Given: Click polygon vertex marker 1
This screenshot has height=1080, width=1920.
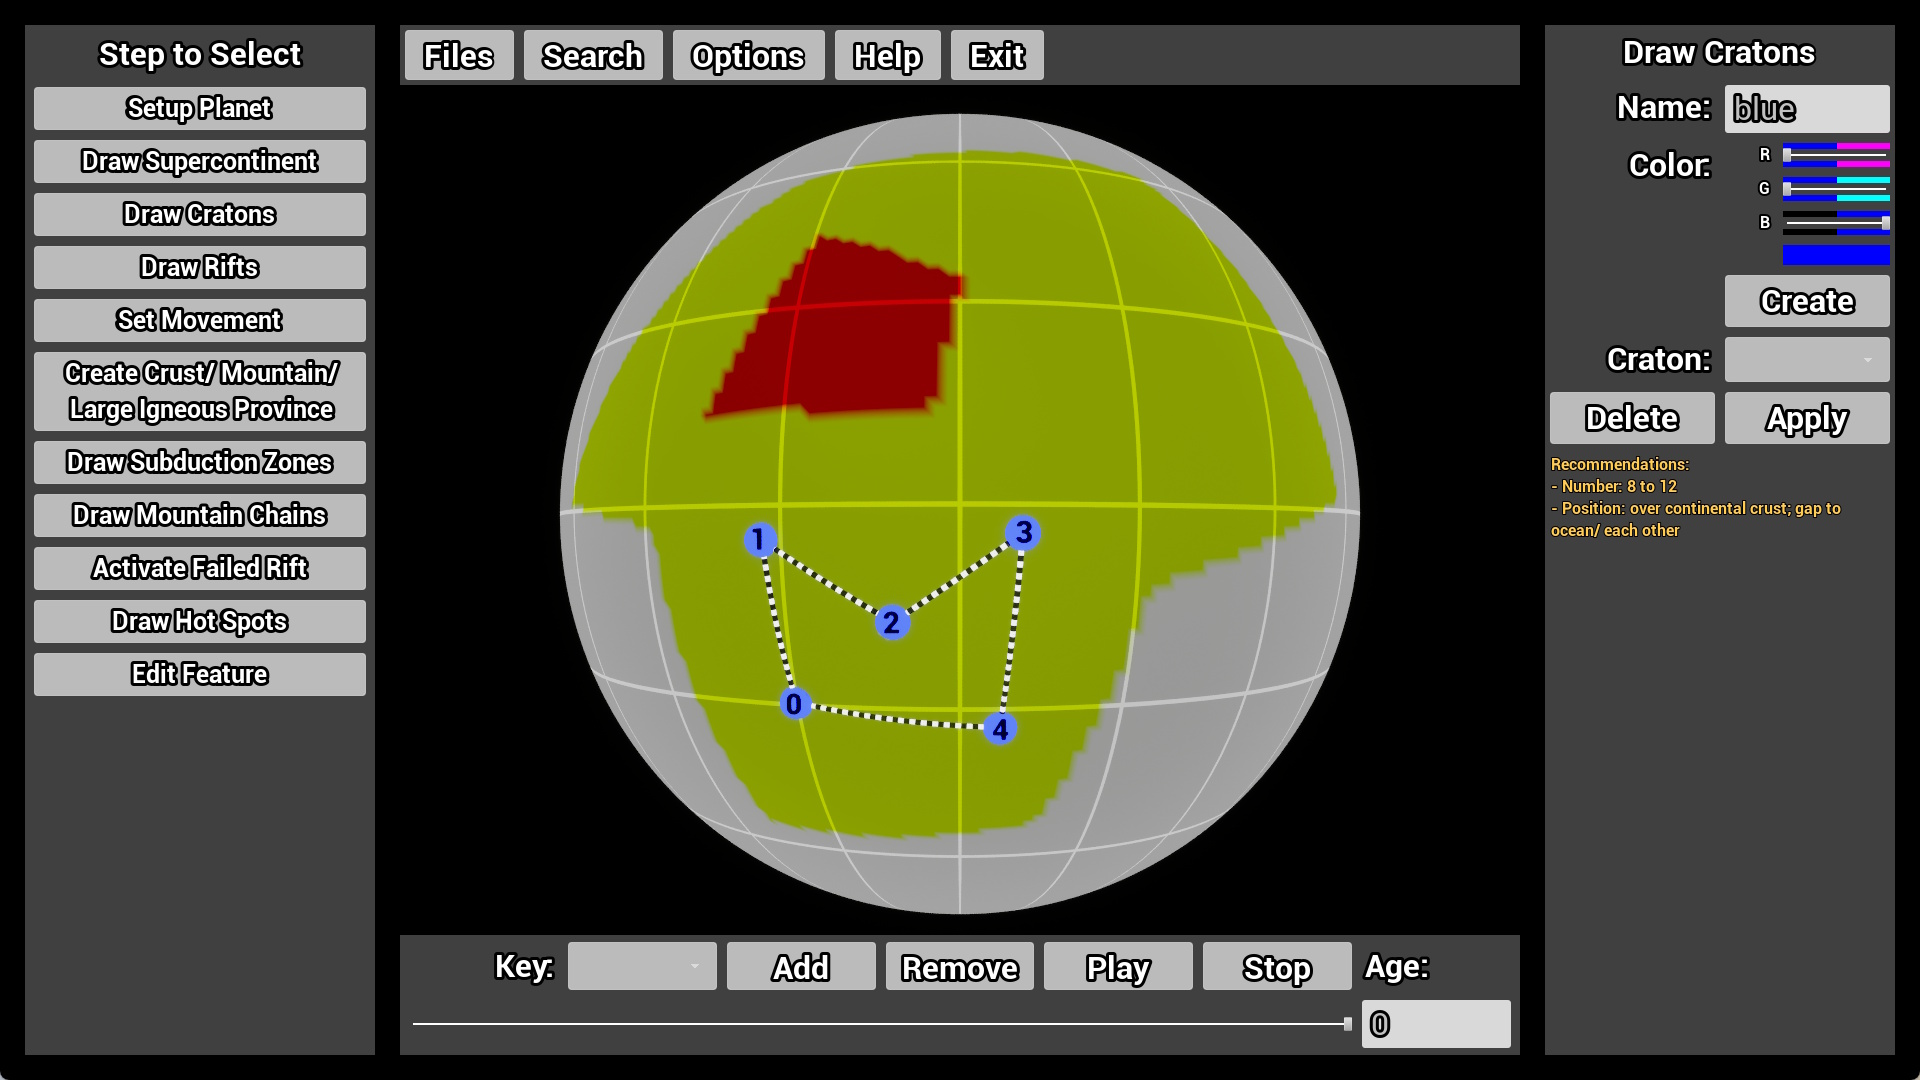Looking at the screenshot, I should (x=760, y=540).
